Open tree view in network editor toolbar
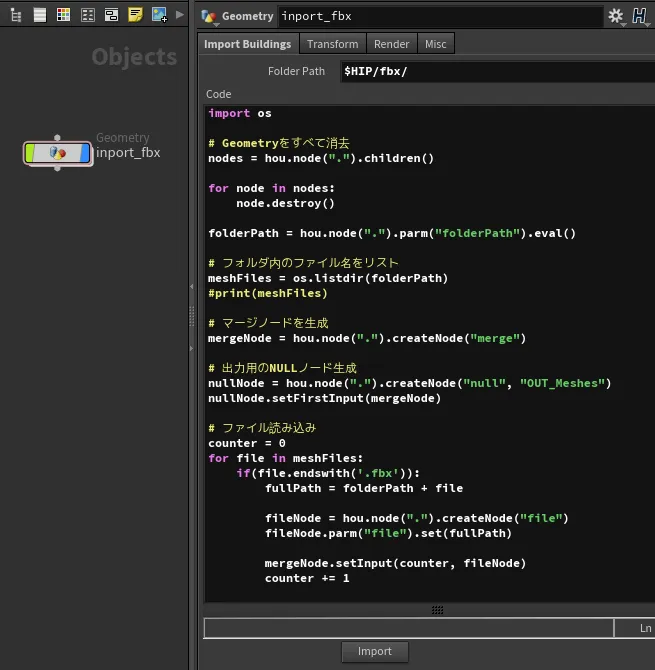655x670 pixels. 16,15
